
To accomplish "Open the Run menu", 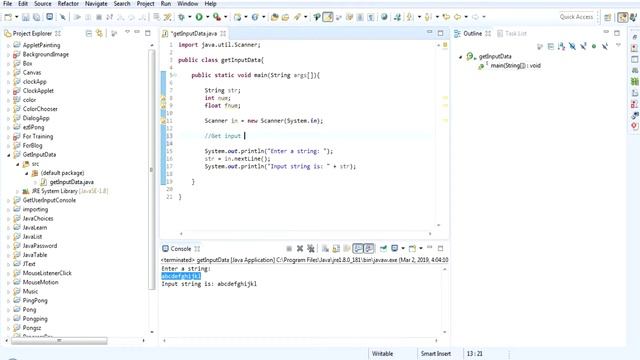I will pos(166,4).
